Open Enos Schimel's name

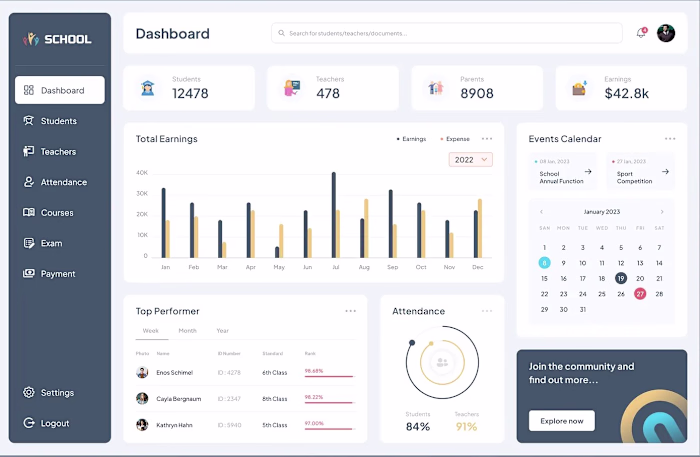(175, 373)
